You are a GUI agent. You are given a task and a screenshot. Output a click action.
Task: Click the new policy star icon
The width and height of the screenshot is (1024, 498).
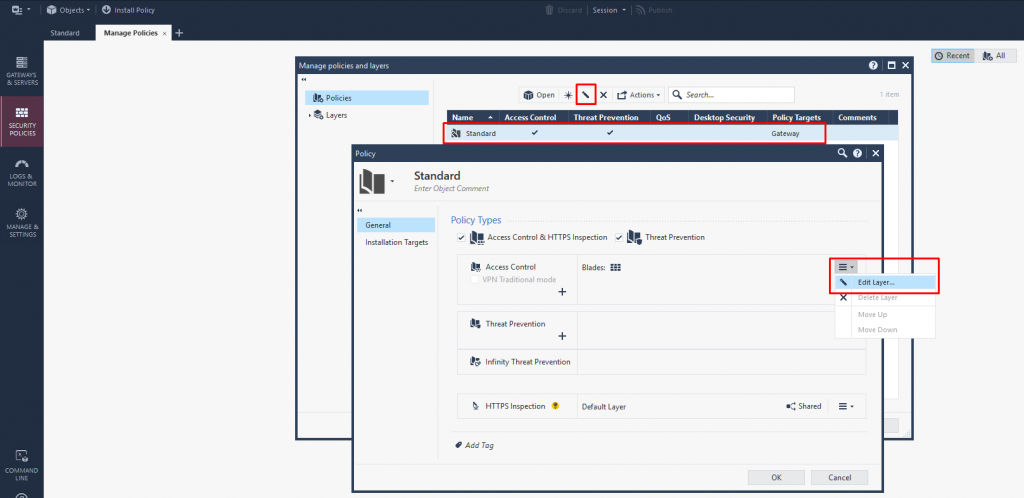click(x=568, y=95)
